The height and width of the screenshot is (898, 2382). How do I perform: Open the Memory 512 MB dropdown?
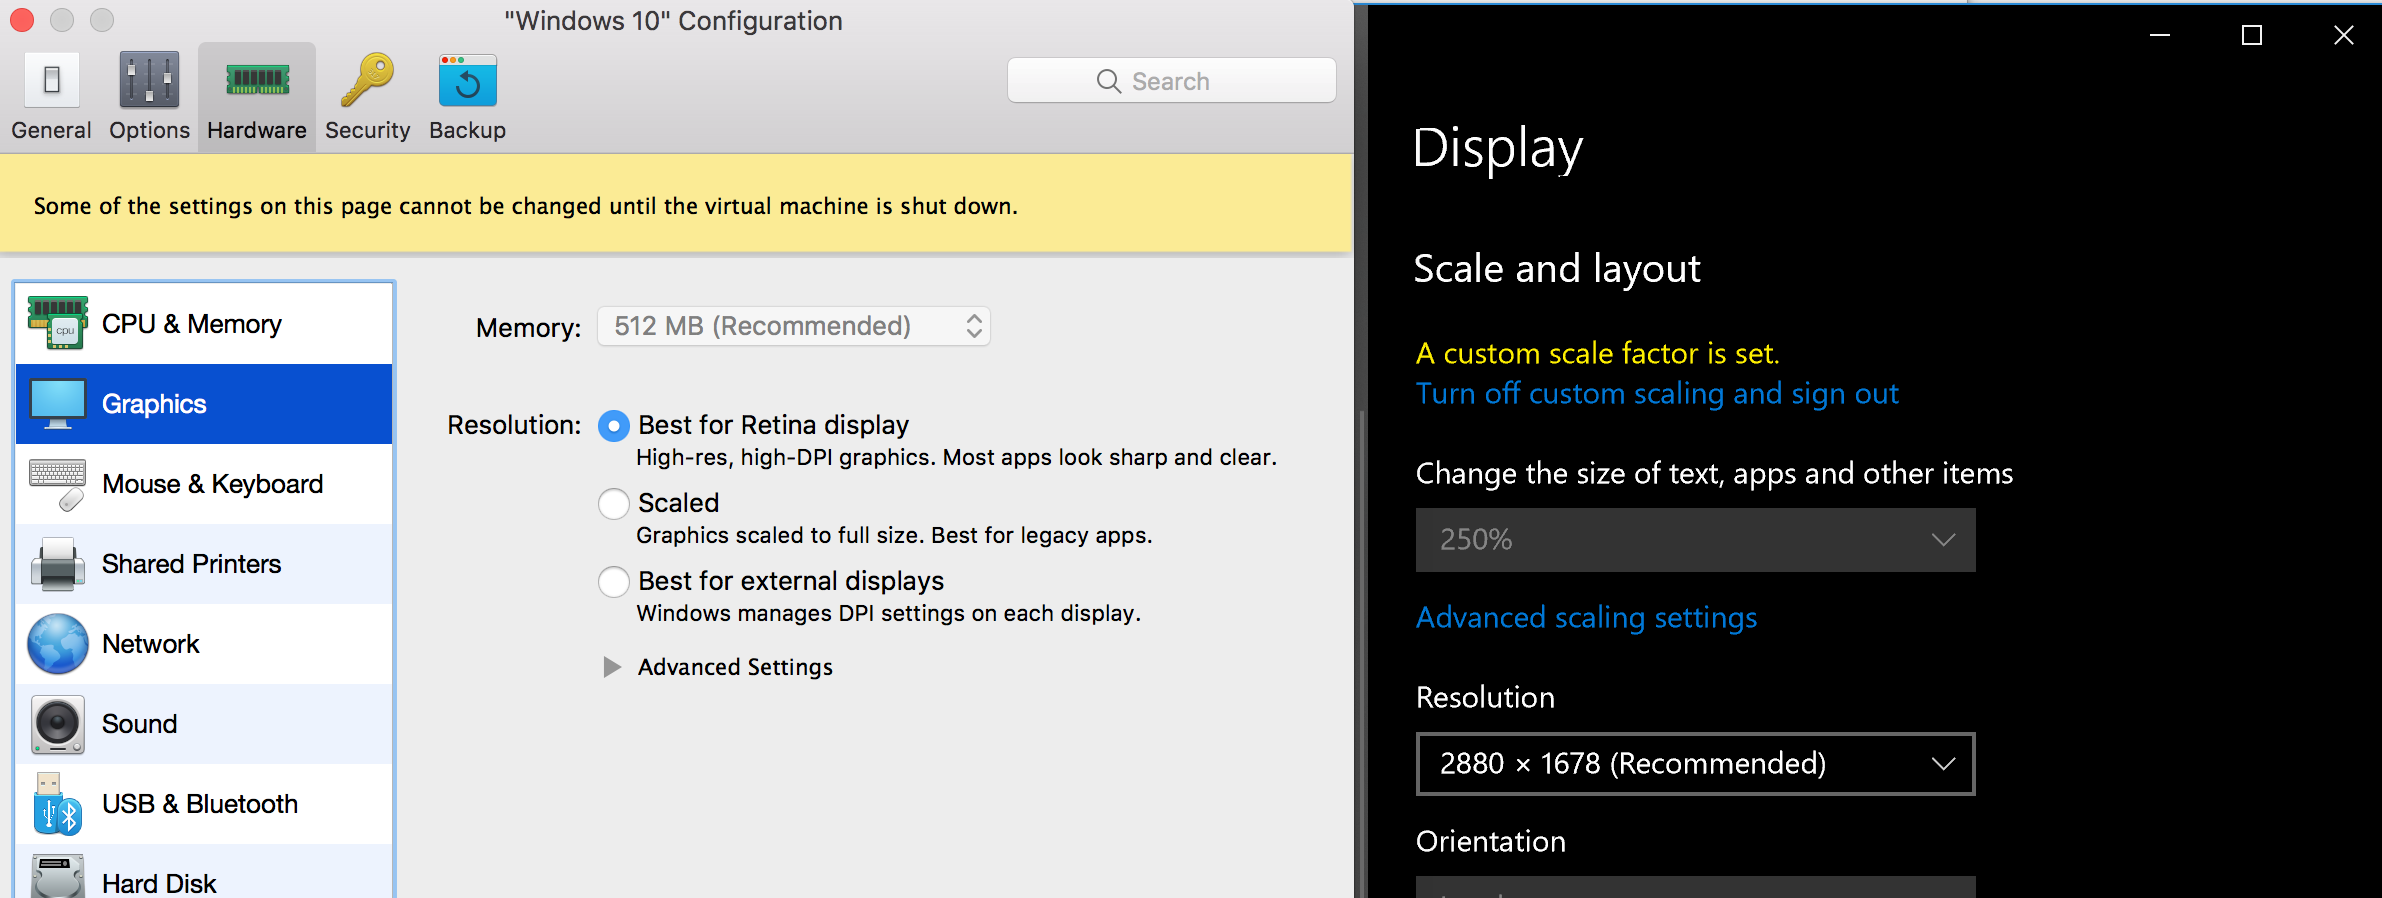[x=794, y=326]
